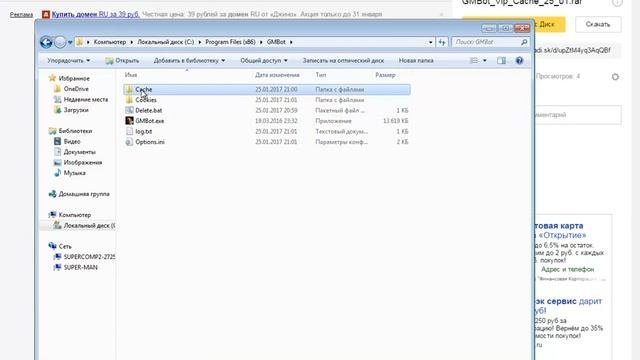Open SUPERCOMP2 network computer
This screenshot has width=640, height=360.
89,257
